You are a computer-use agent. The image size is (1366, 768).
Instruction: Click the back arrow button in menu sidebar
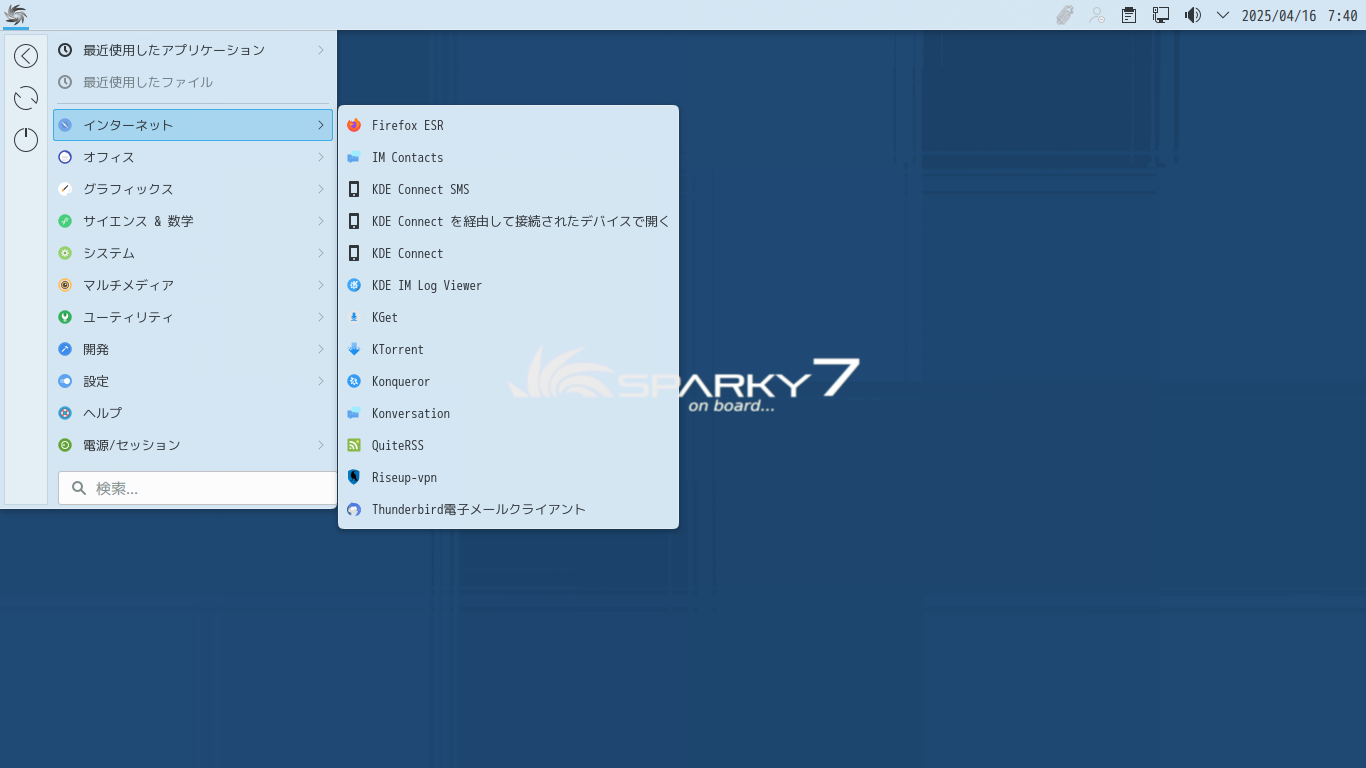[x=26, y=56]
